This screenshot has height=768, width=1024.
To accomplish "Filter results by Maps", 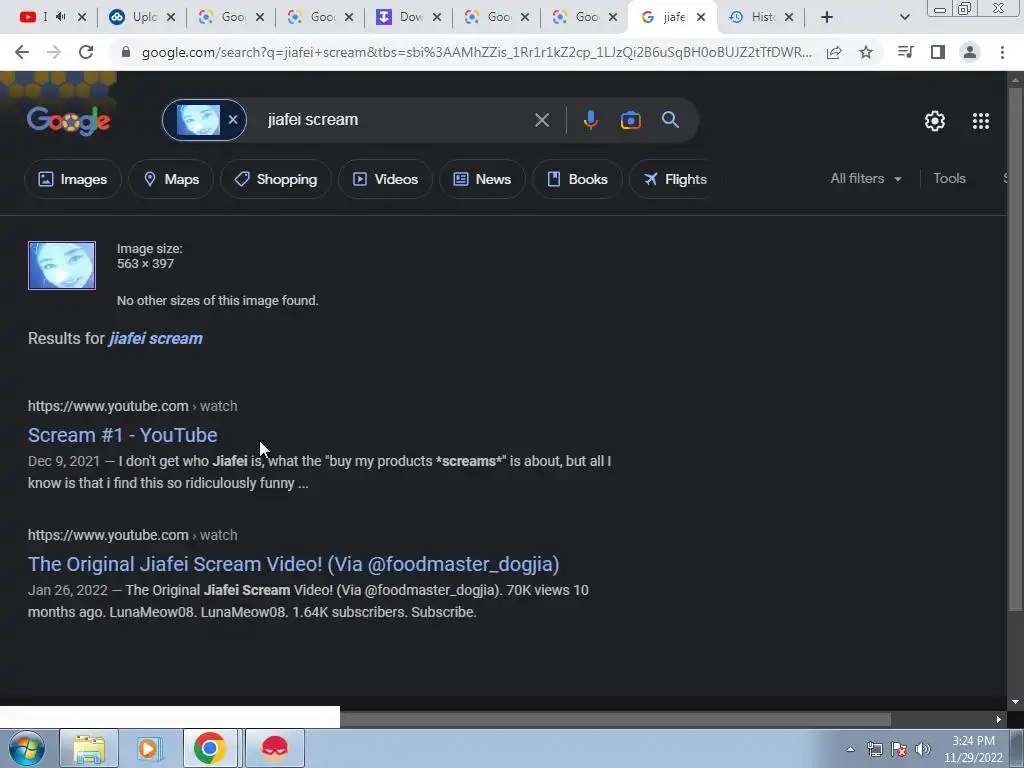I will pyautogui.click(x=171, y=179).
